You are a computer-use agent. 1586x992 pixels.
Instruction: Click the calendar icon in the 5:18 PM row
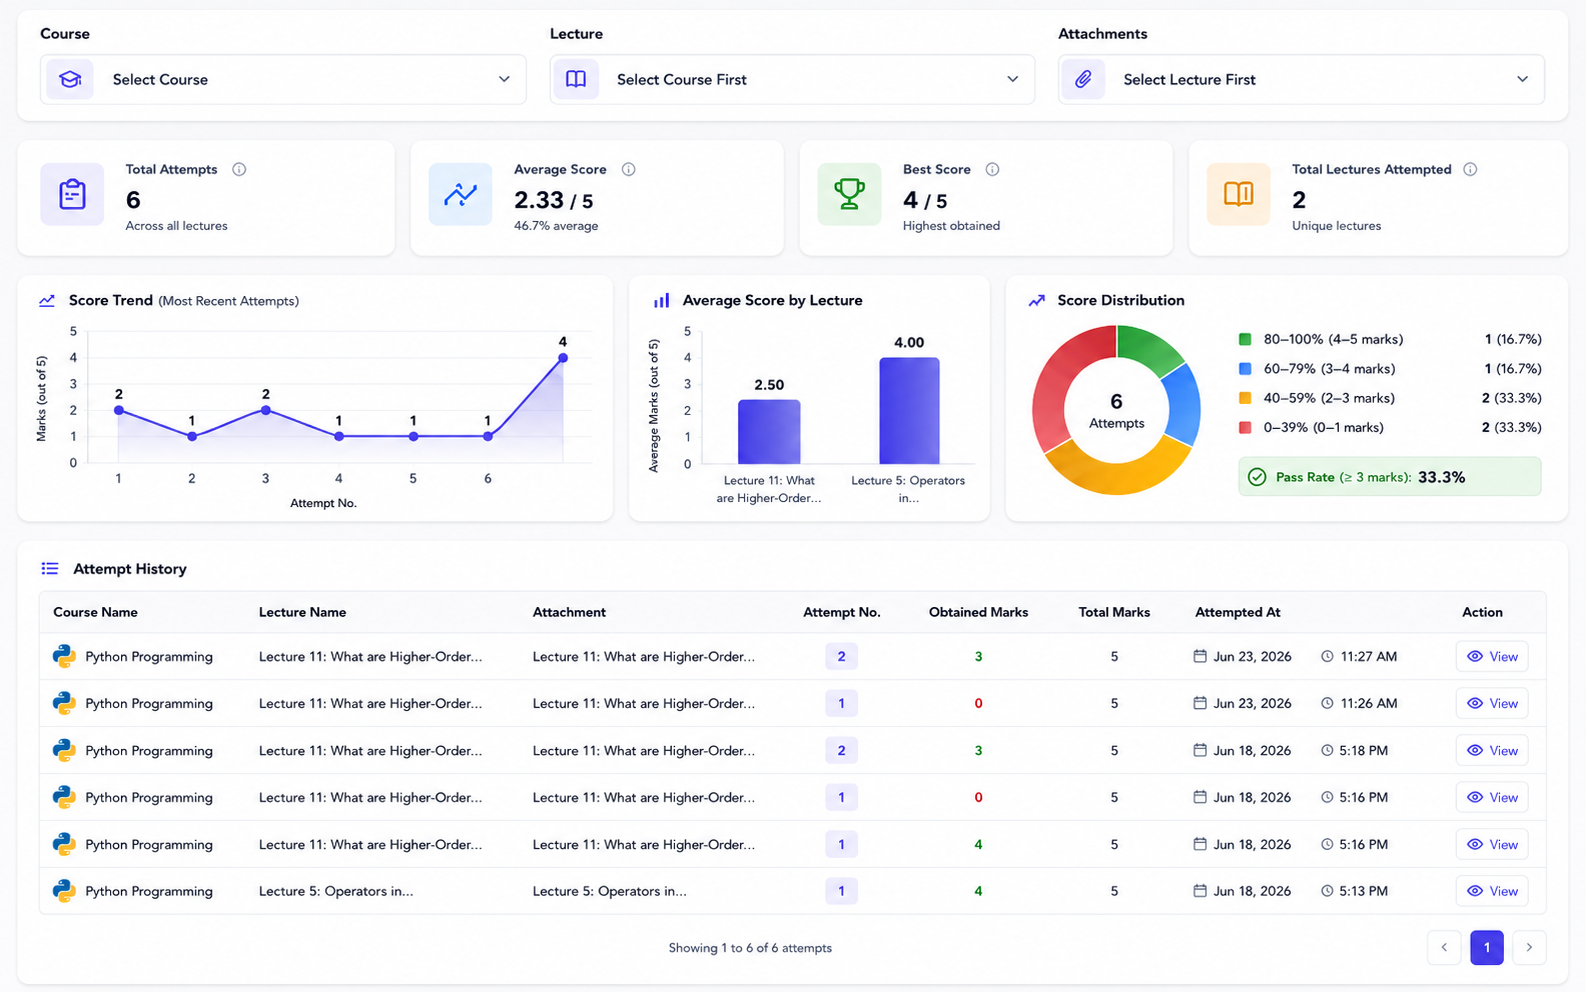coord(1200,750)
